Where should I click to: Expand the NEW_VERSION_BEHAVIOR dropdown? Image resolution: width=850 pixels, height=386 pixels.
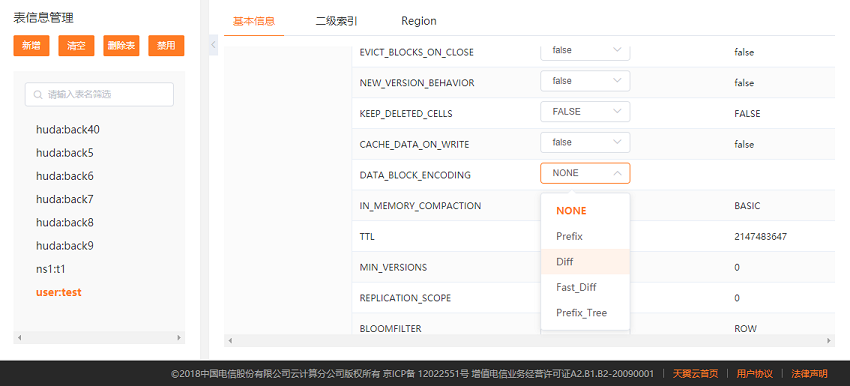tap(585, 81)
